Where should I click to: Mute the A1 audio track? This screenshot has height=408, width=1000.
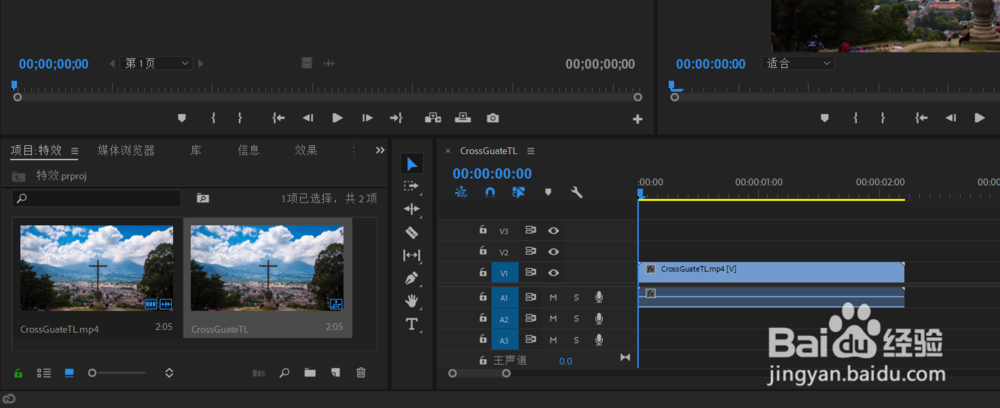554,297
